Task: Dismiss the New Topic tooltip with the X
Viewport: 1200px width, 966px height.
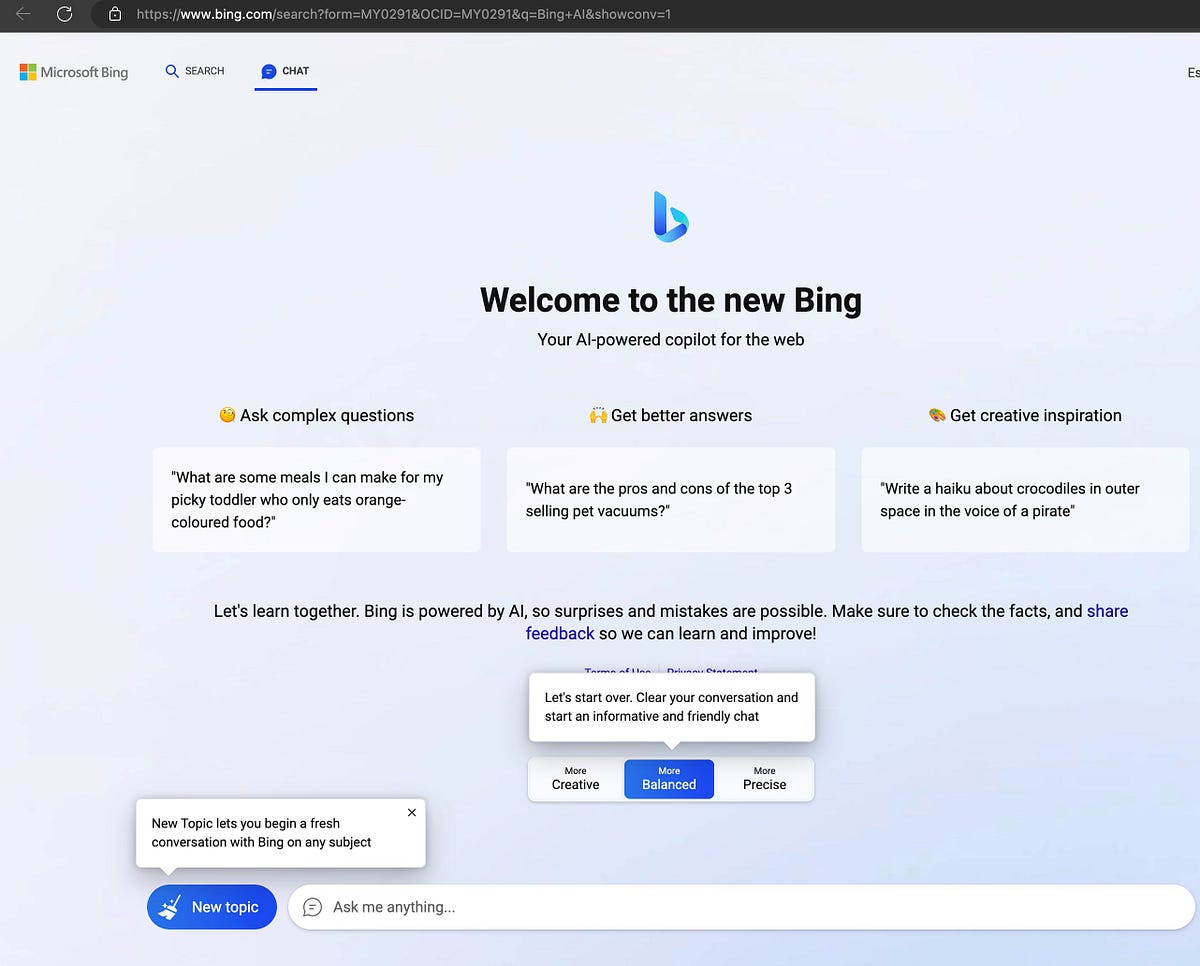Action: coord(411,813)
